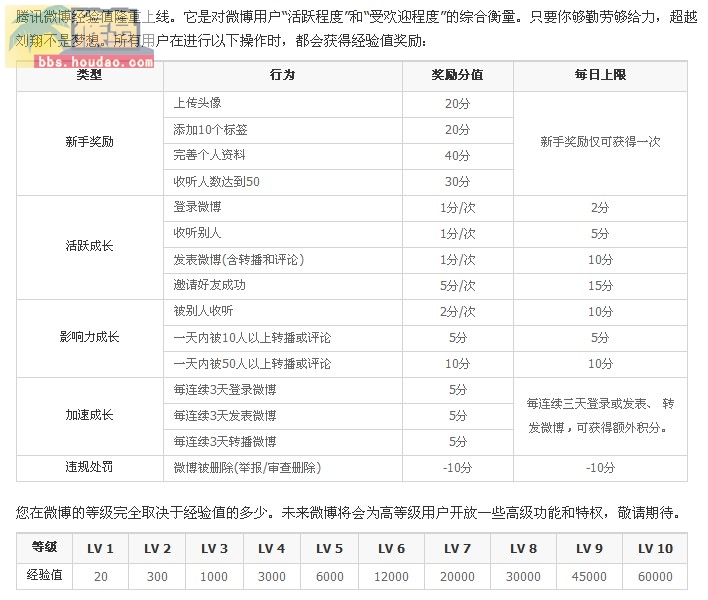Click the 'LV 9' level header
Image resolution: width=708 pixels, height=600 pixels.
[x=589, y=549]
